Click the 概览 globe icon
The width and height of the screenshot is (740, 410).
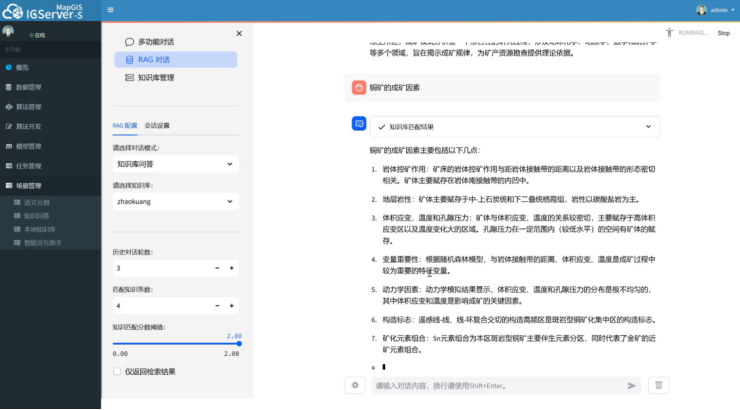(8, 67)
